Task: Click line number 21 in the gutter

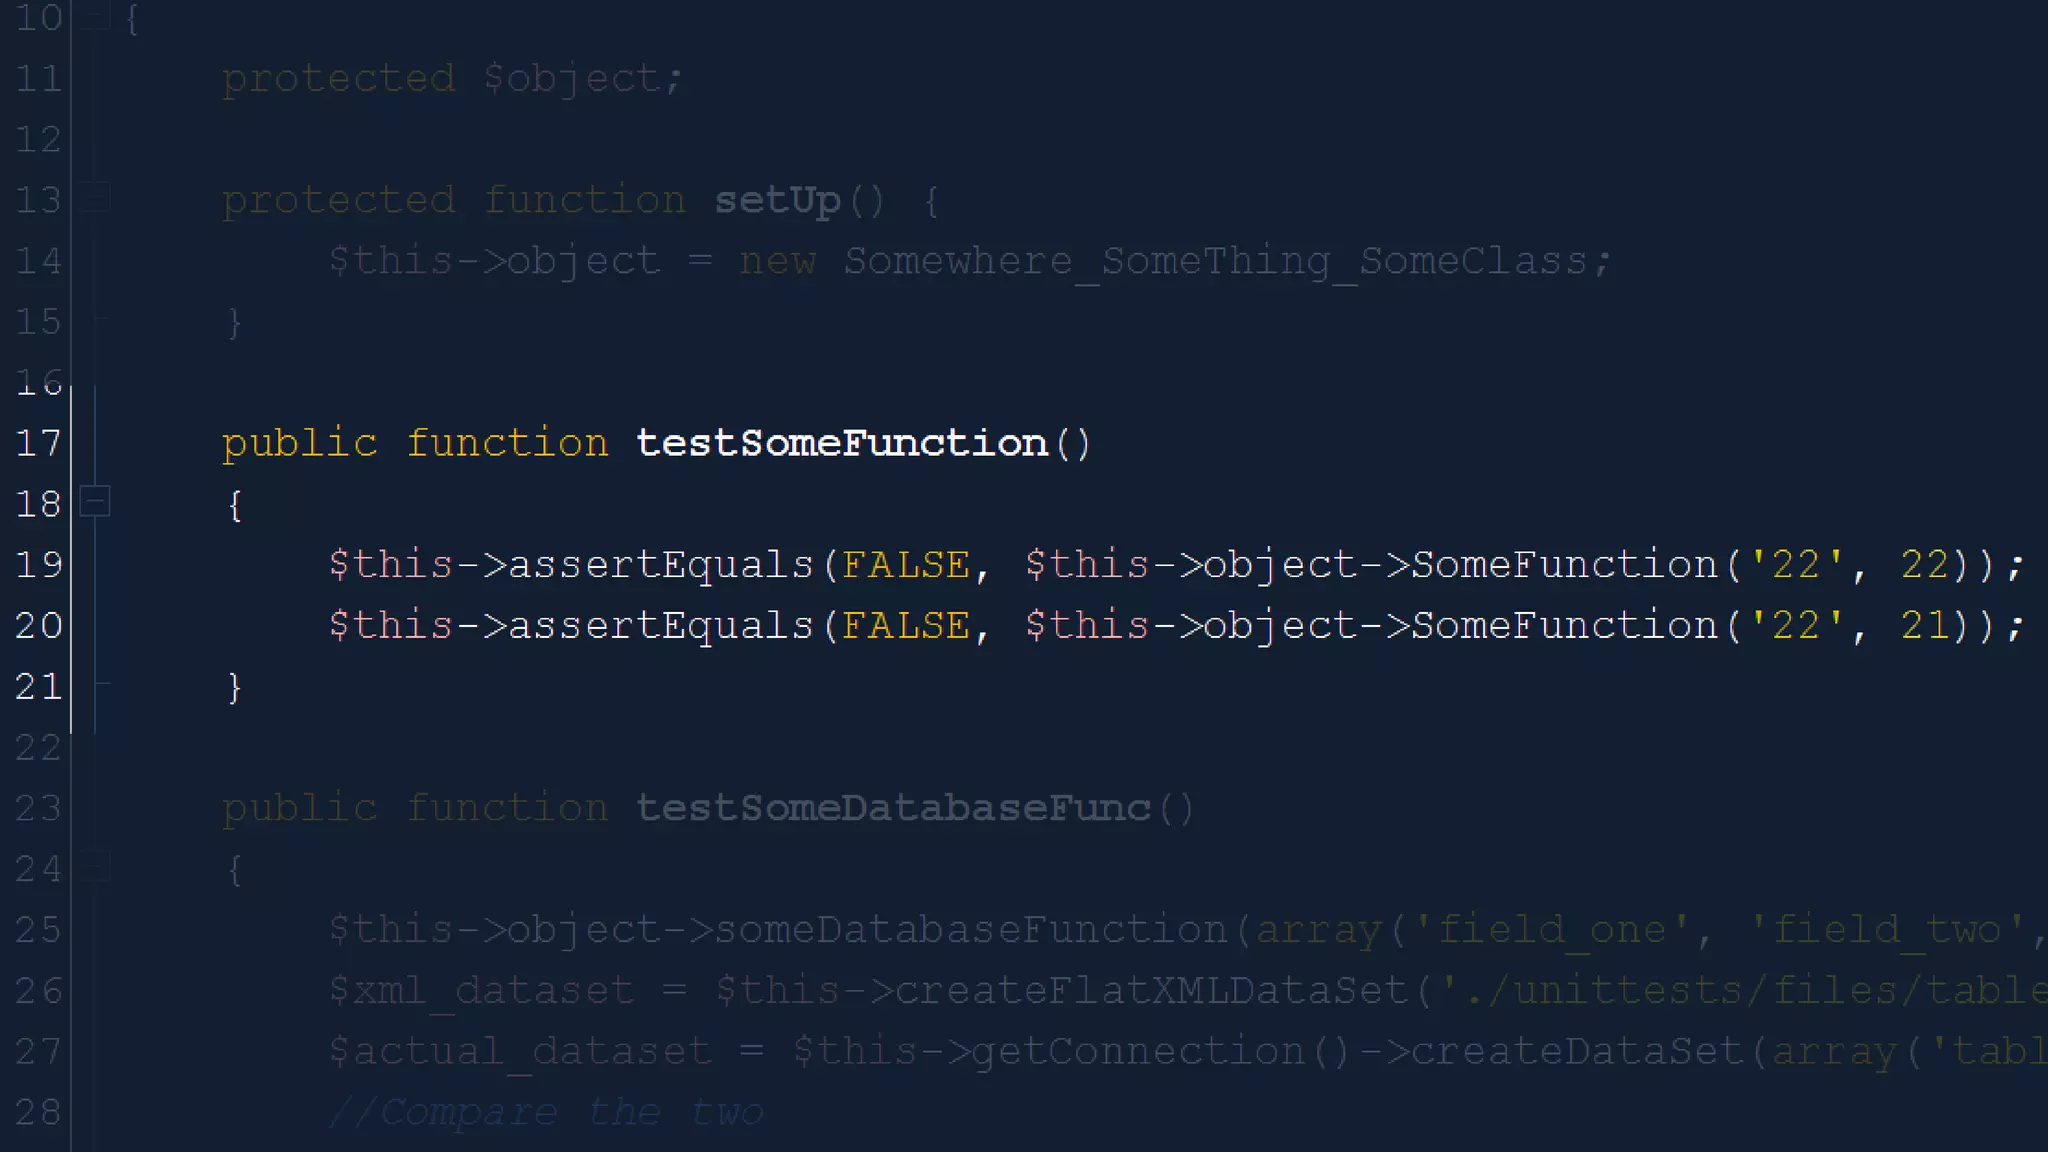Action: (x=38, y=687)
